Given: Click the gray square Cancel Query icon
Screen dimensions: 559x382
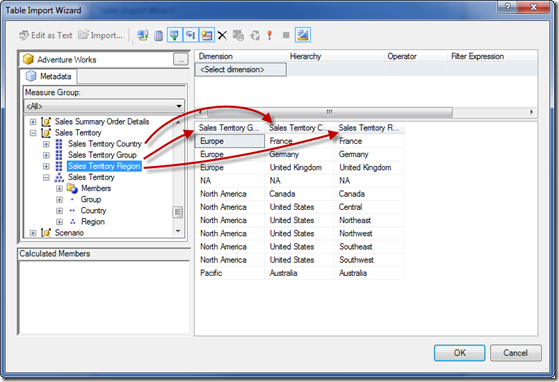Looking at the screenshot, I should 286,35.
